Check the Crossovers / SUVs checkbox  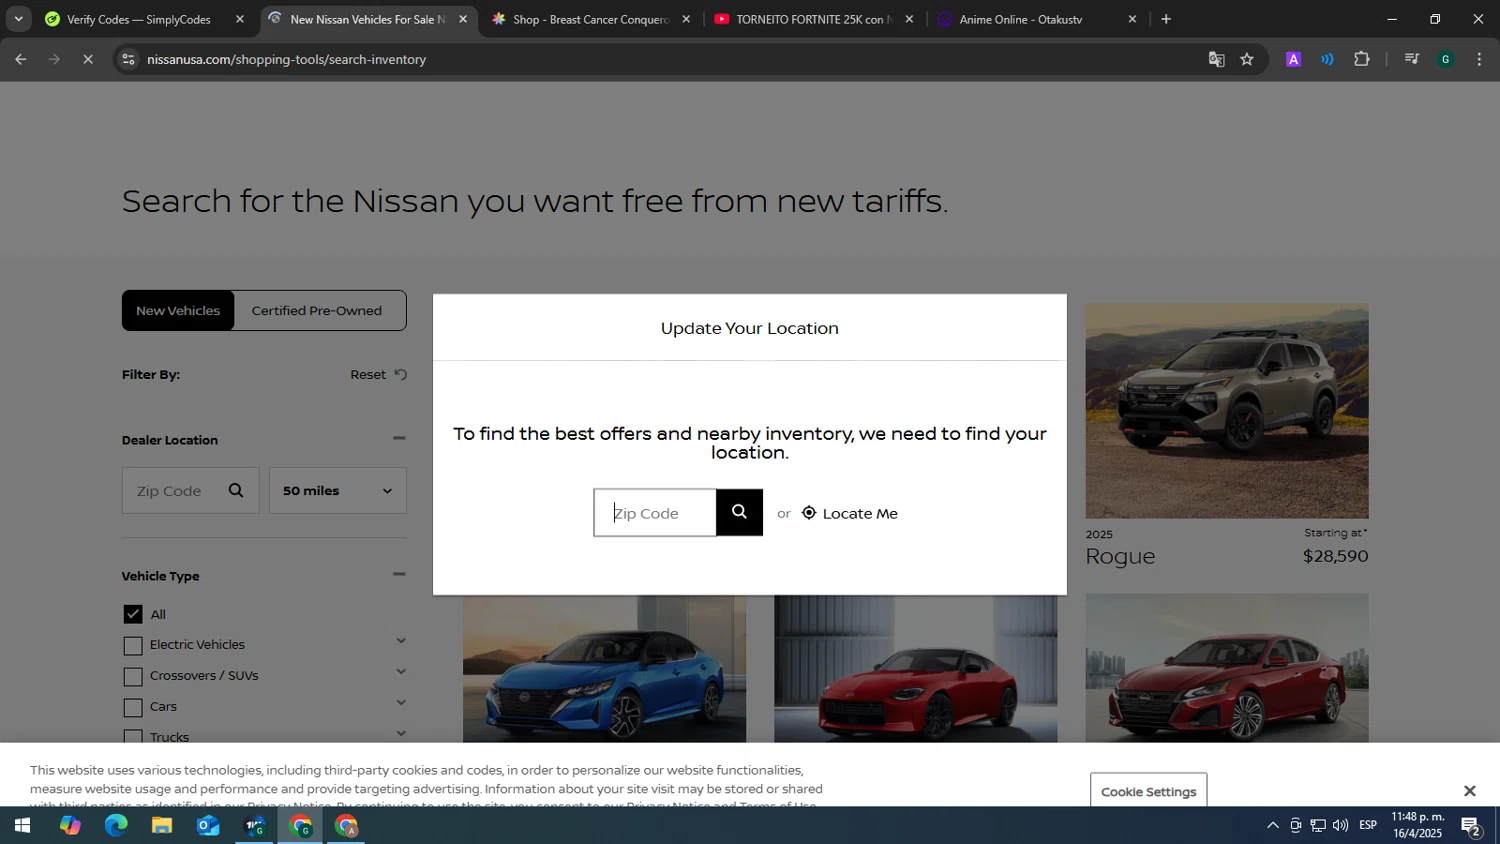133,676
